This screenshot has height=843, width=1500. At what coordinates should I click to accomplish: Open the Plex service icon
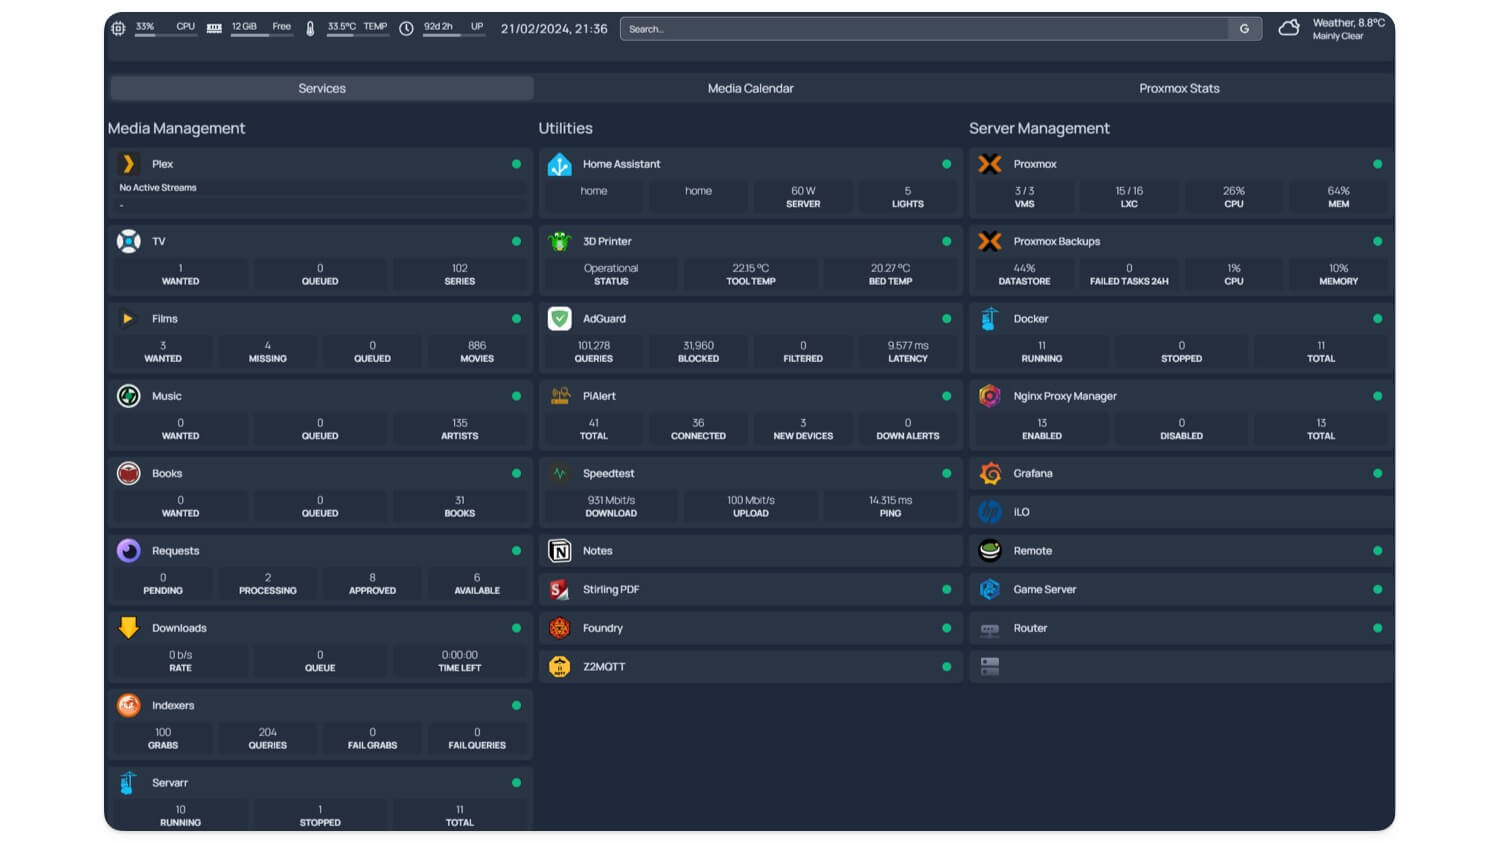coord(128,164)
